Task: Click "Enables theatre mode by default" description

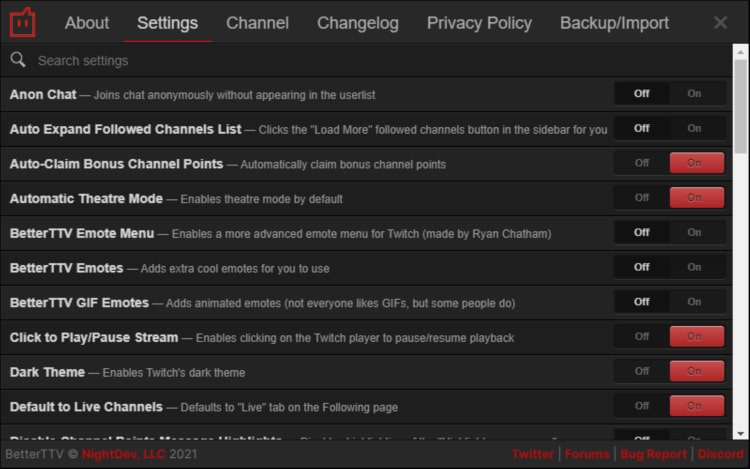Action: point(261,199)
